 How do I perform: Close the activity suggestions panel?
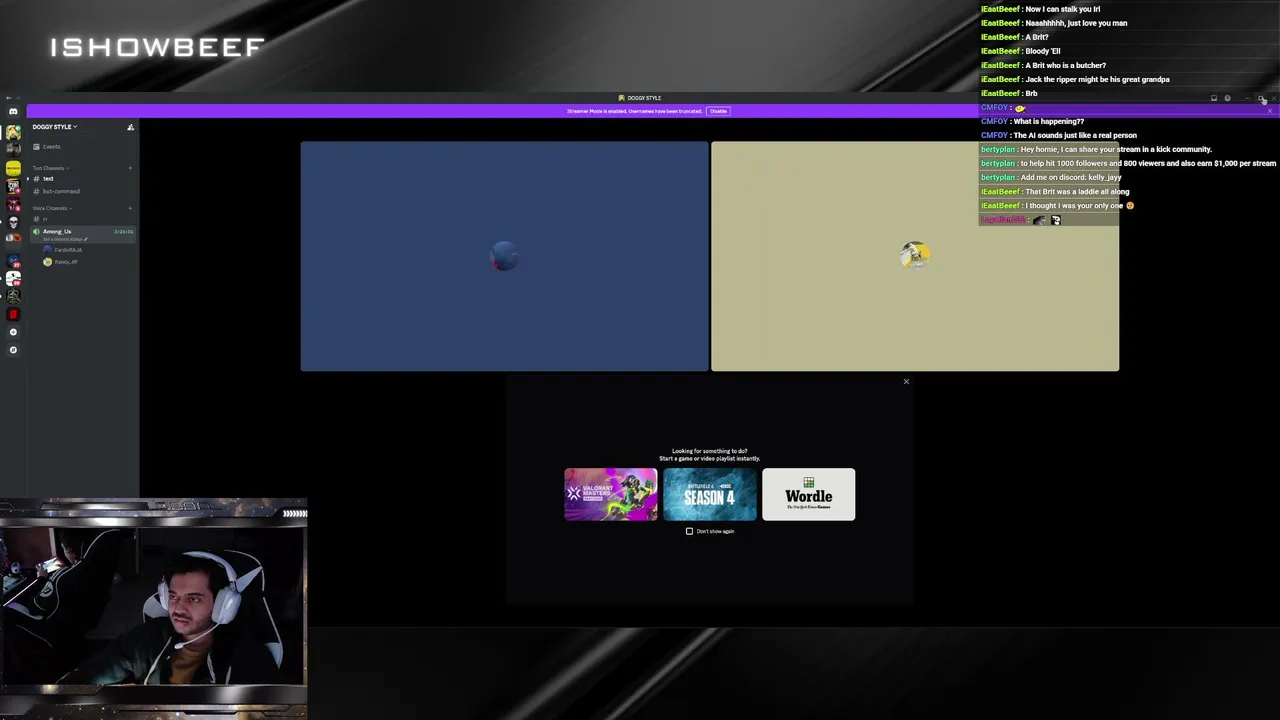pos(906,381)
